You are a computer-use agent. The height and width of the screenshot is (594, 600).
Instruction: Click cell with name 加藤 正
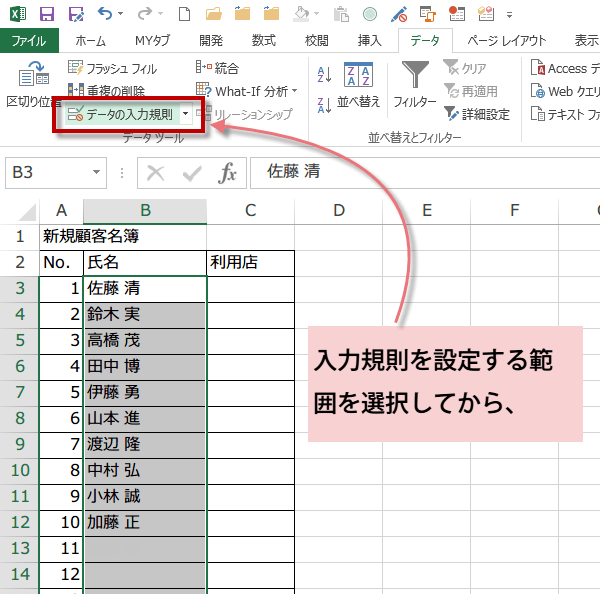[145, 523]
